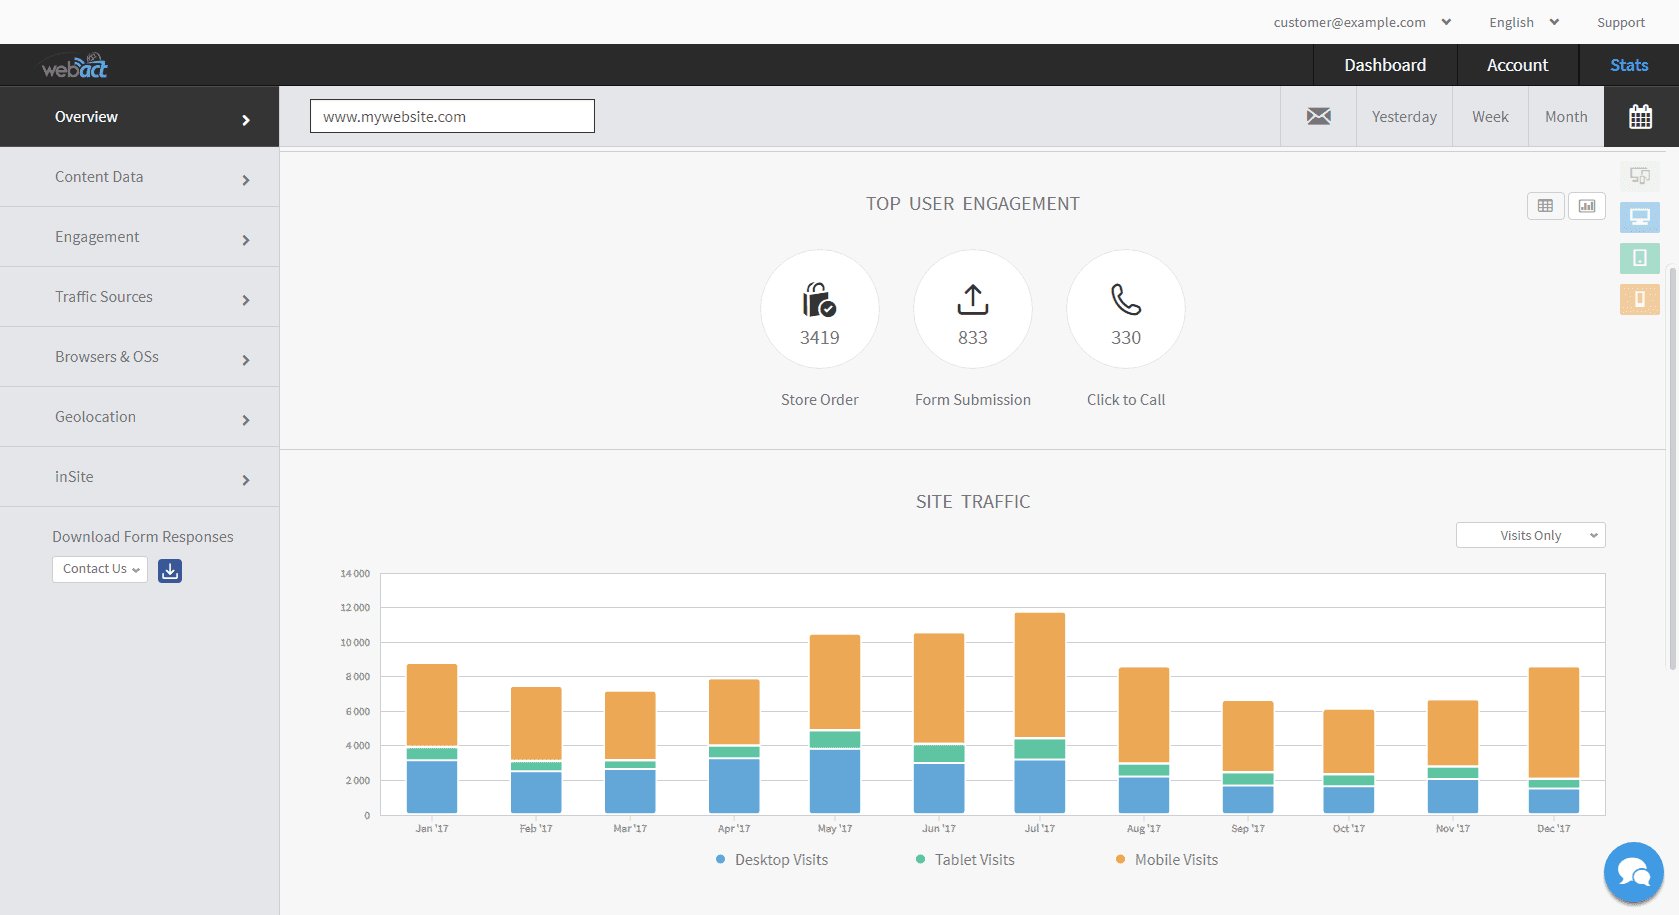Select the bar chart view icon
The height and width of the screenshot is (915, 1679).
[1587, 206]
